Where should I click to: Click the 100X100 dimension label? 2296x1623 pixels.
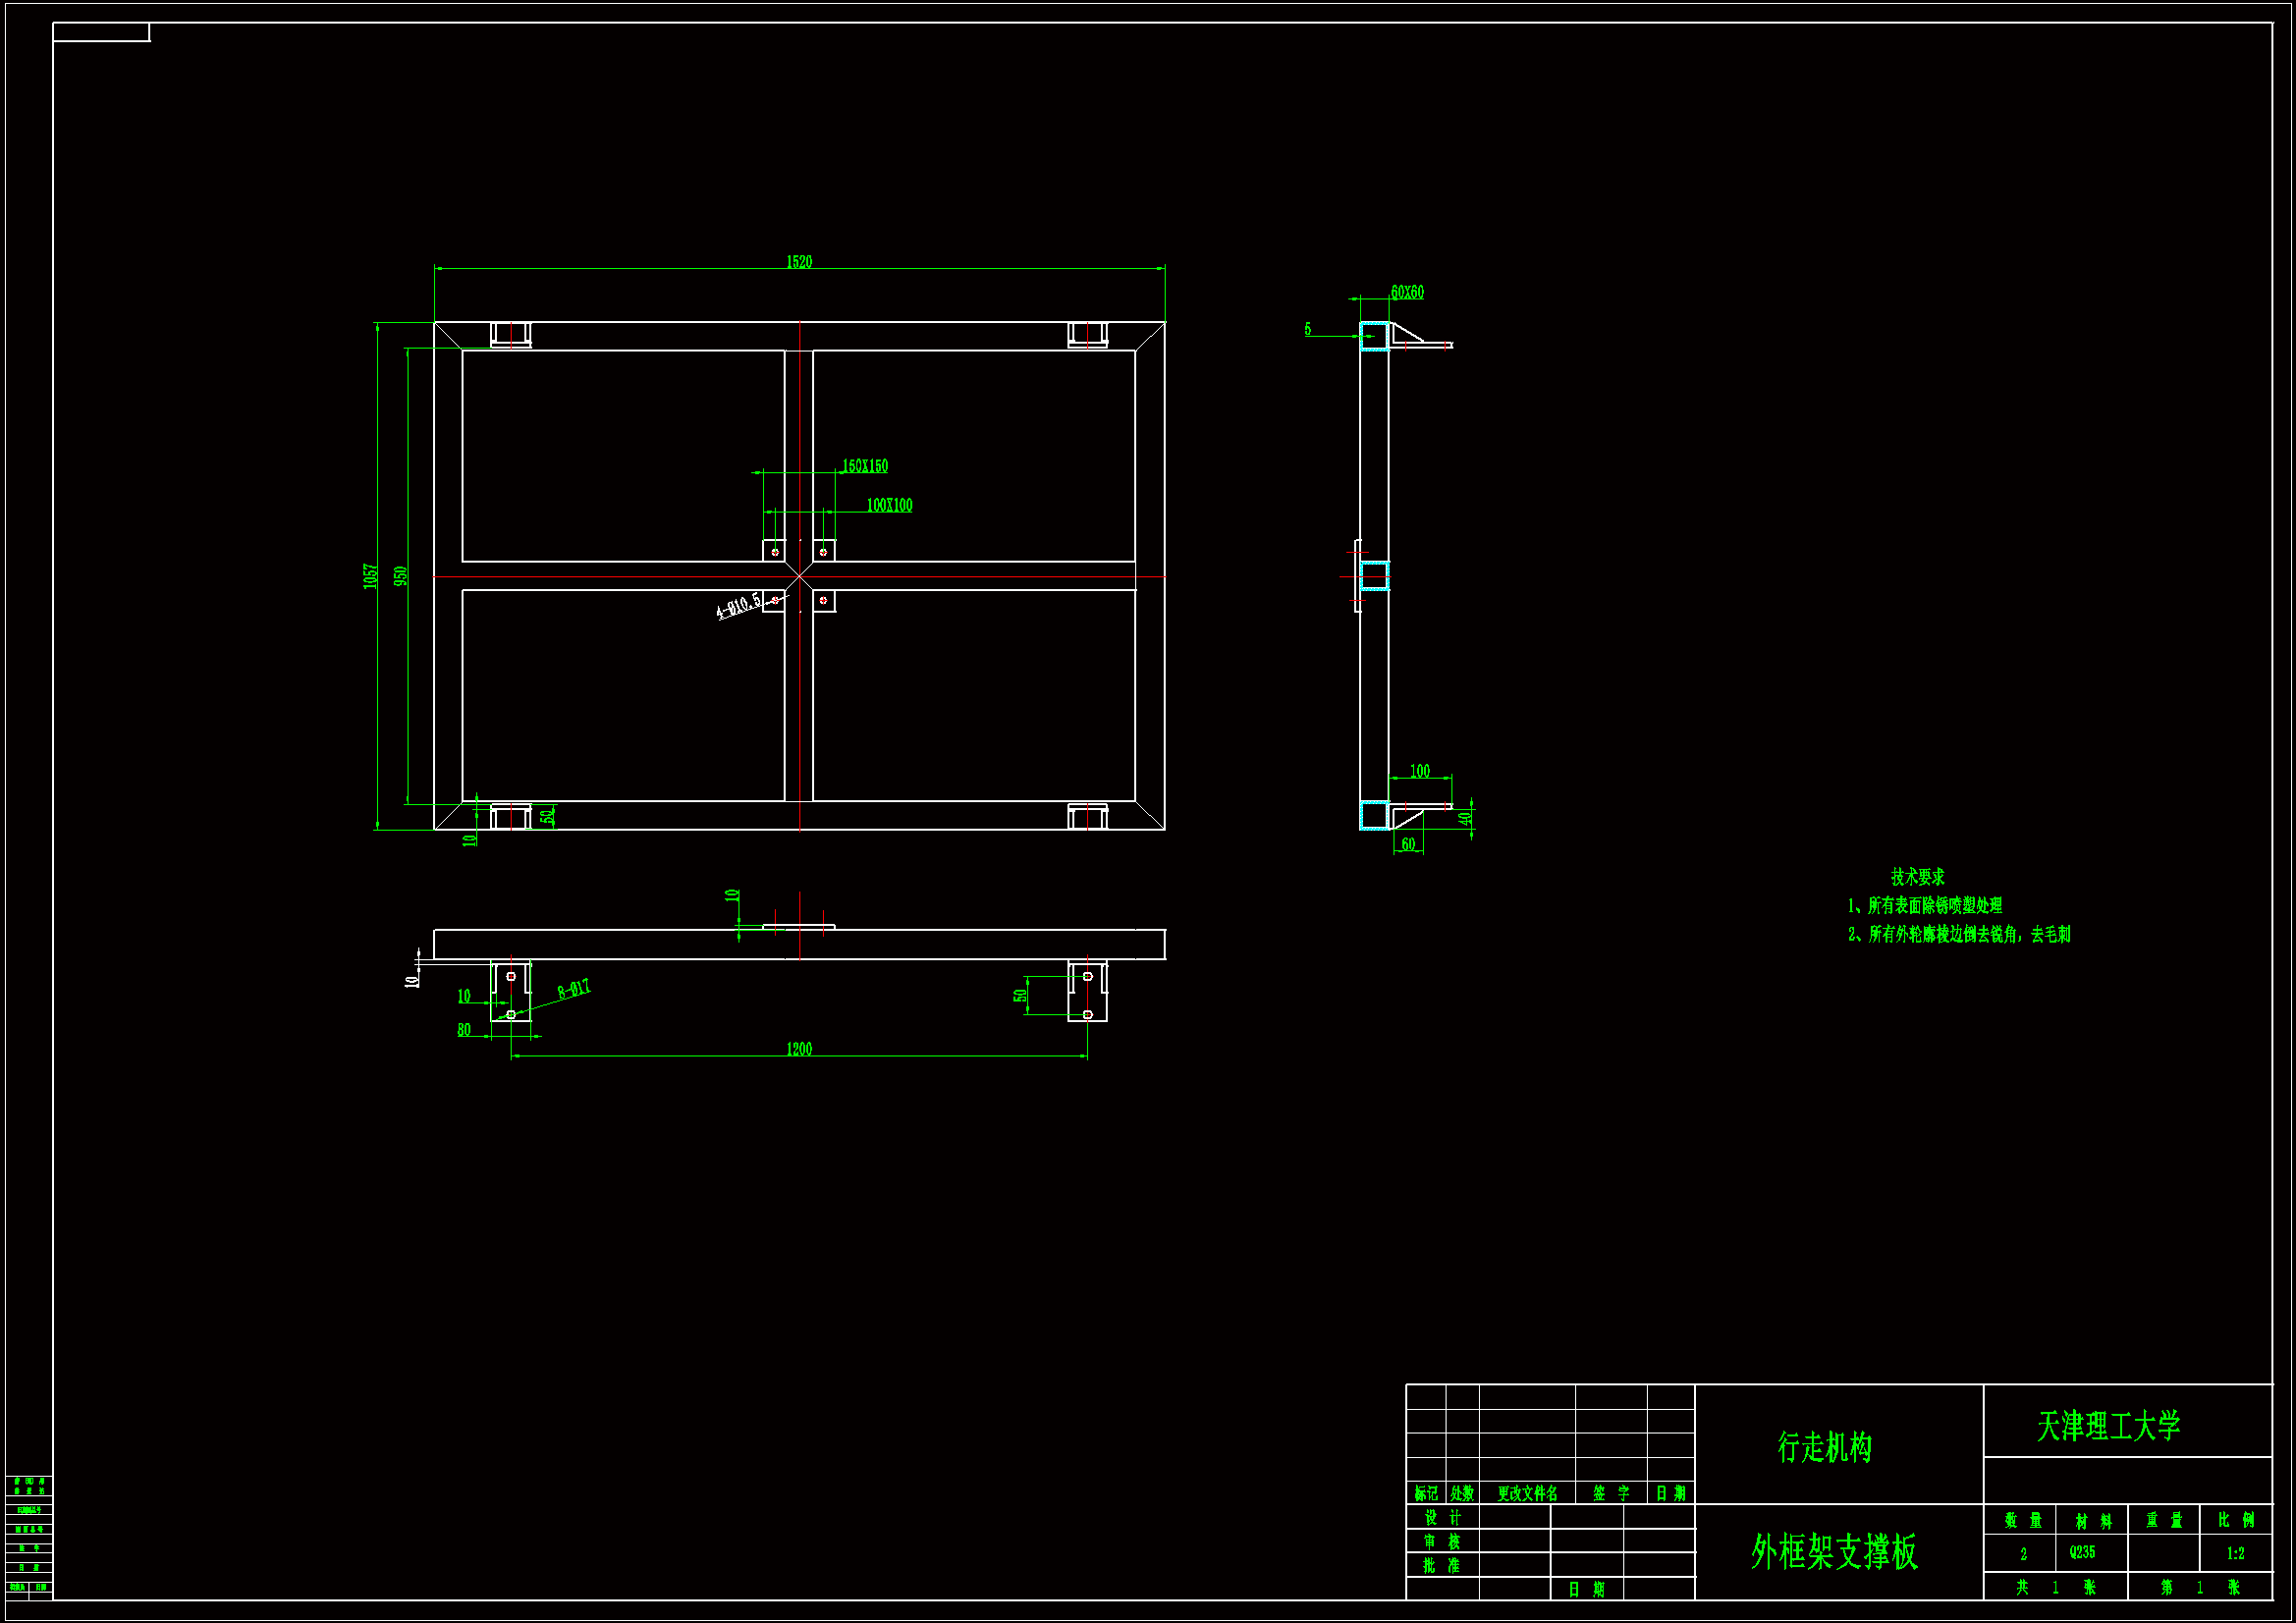(x=889, y=505)
